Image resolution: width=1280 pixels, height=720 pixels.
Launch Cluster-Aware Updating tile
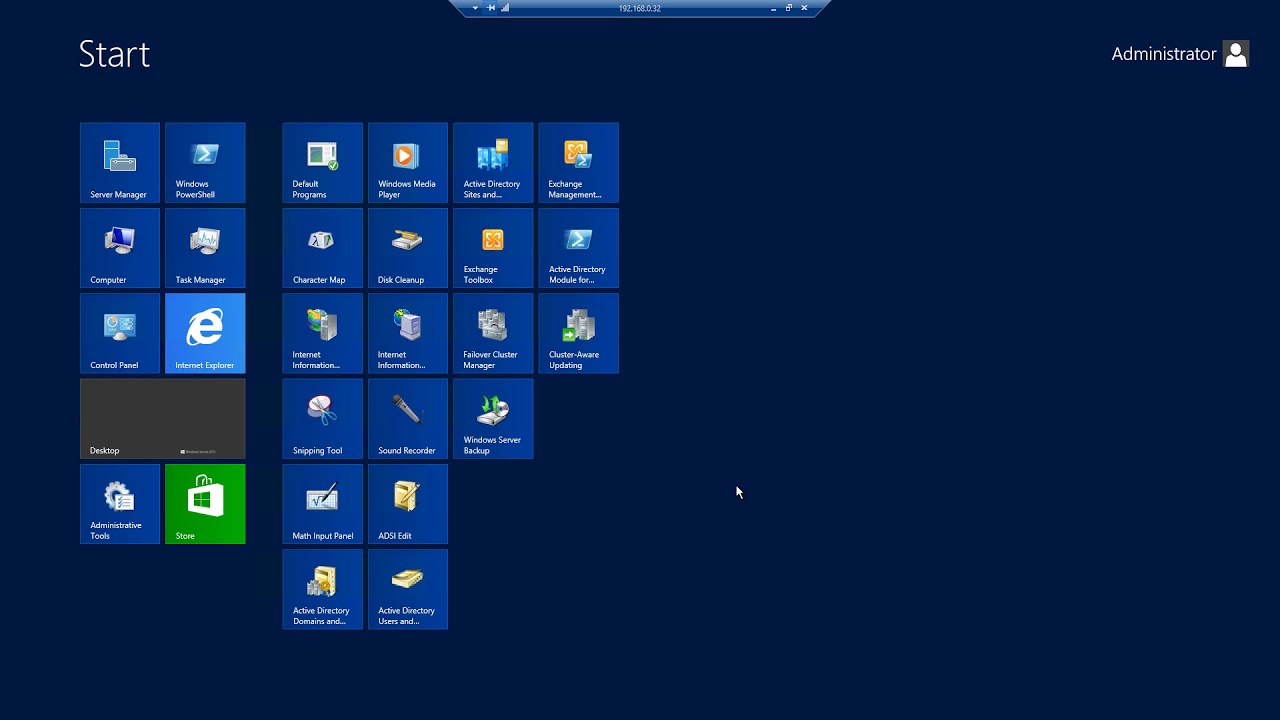click(x=579, y=333)
